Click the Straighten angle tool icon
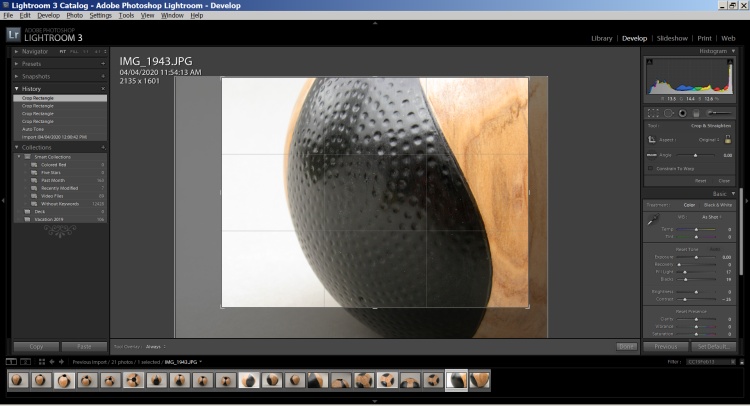 [x=652, y=155]
